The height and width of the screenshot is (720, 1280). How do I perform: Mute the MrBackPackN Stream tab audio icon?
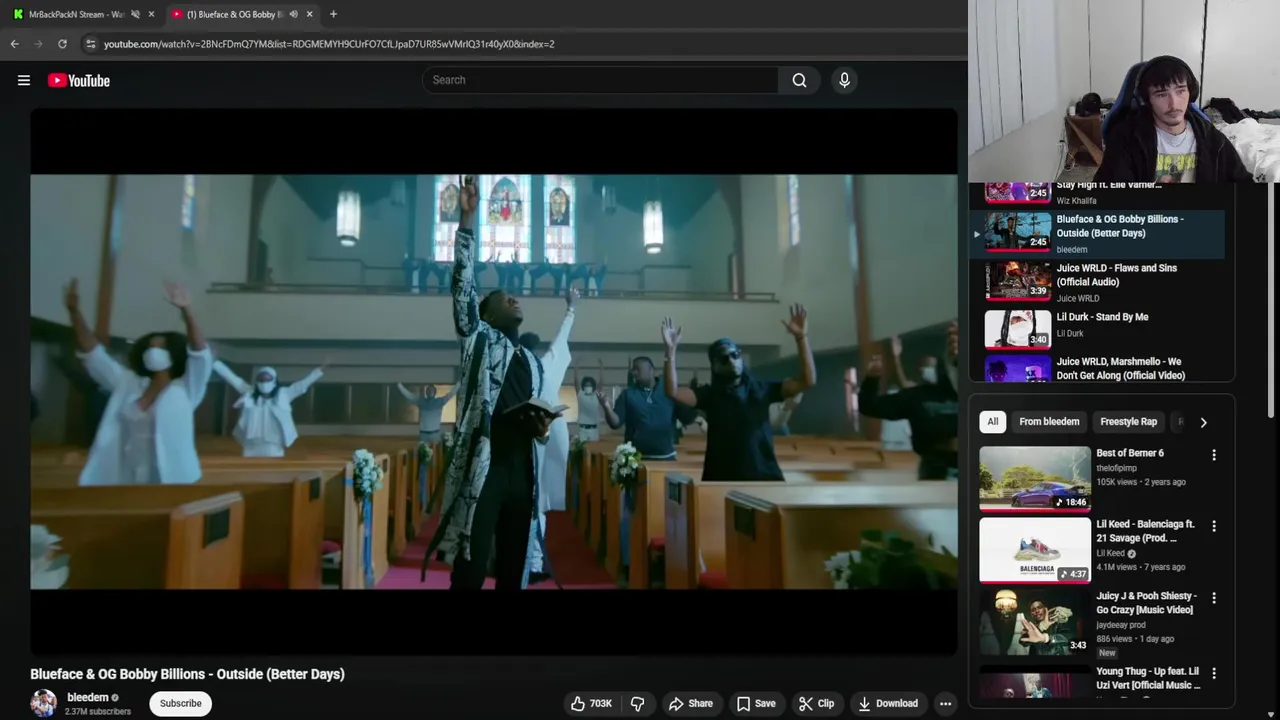tap(135, 14)
